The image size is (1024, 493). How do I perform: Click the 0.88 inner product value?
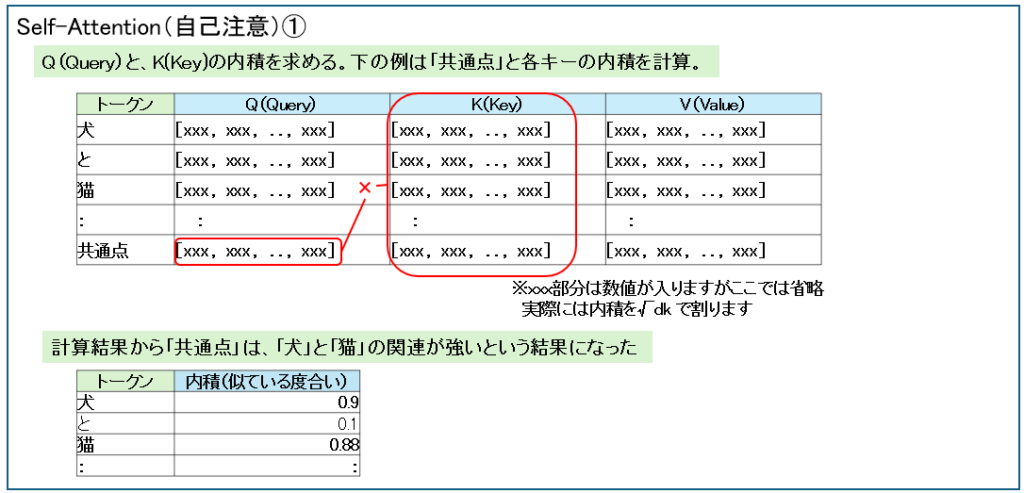tap(344, 445)
